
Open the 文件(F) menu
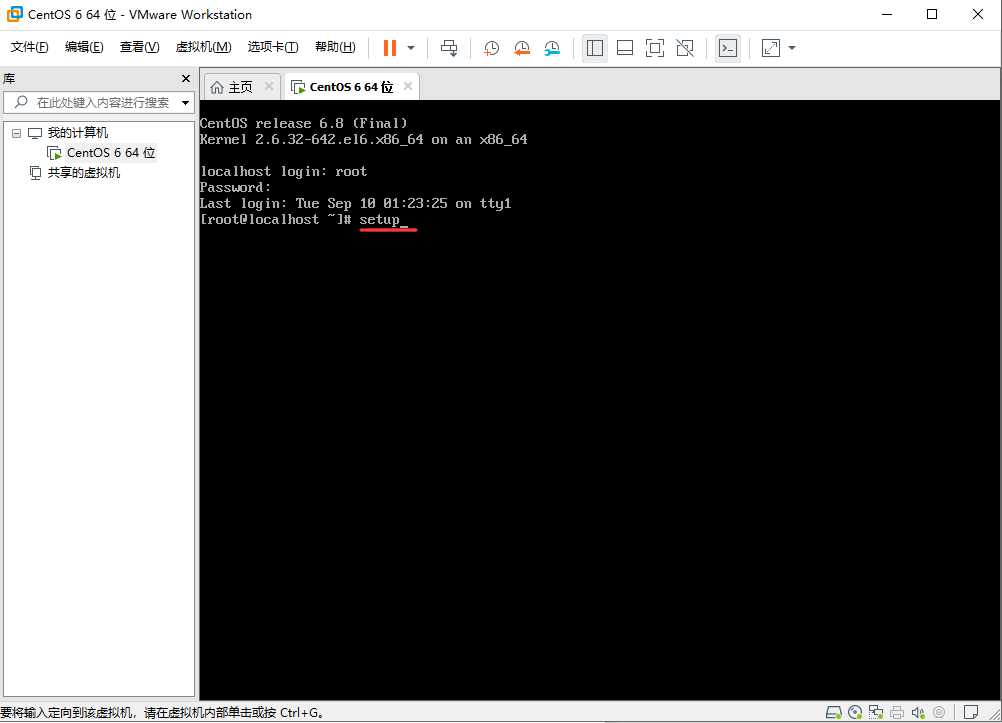click(x=29, y=47)
